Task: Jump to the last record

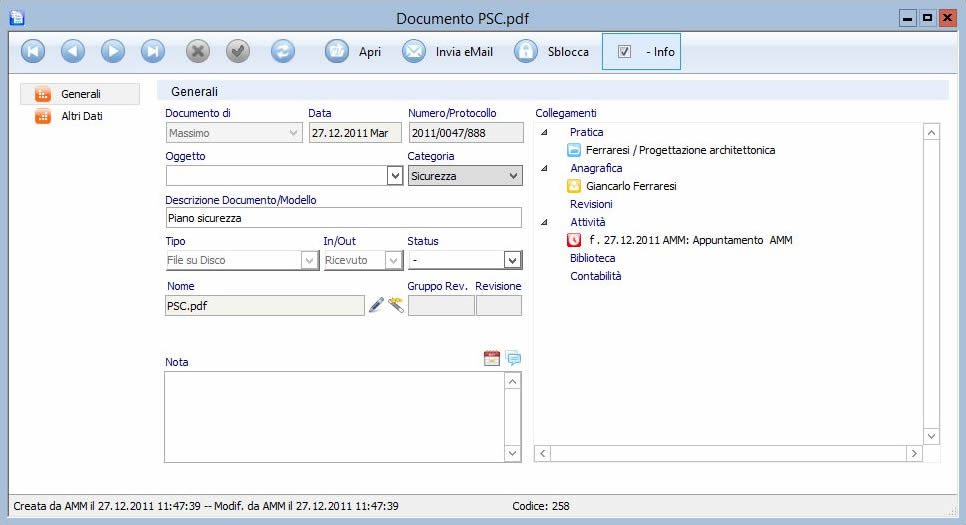Action: [x=153, y=51]
